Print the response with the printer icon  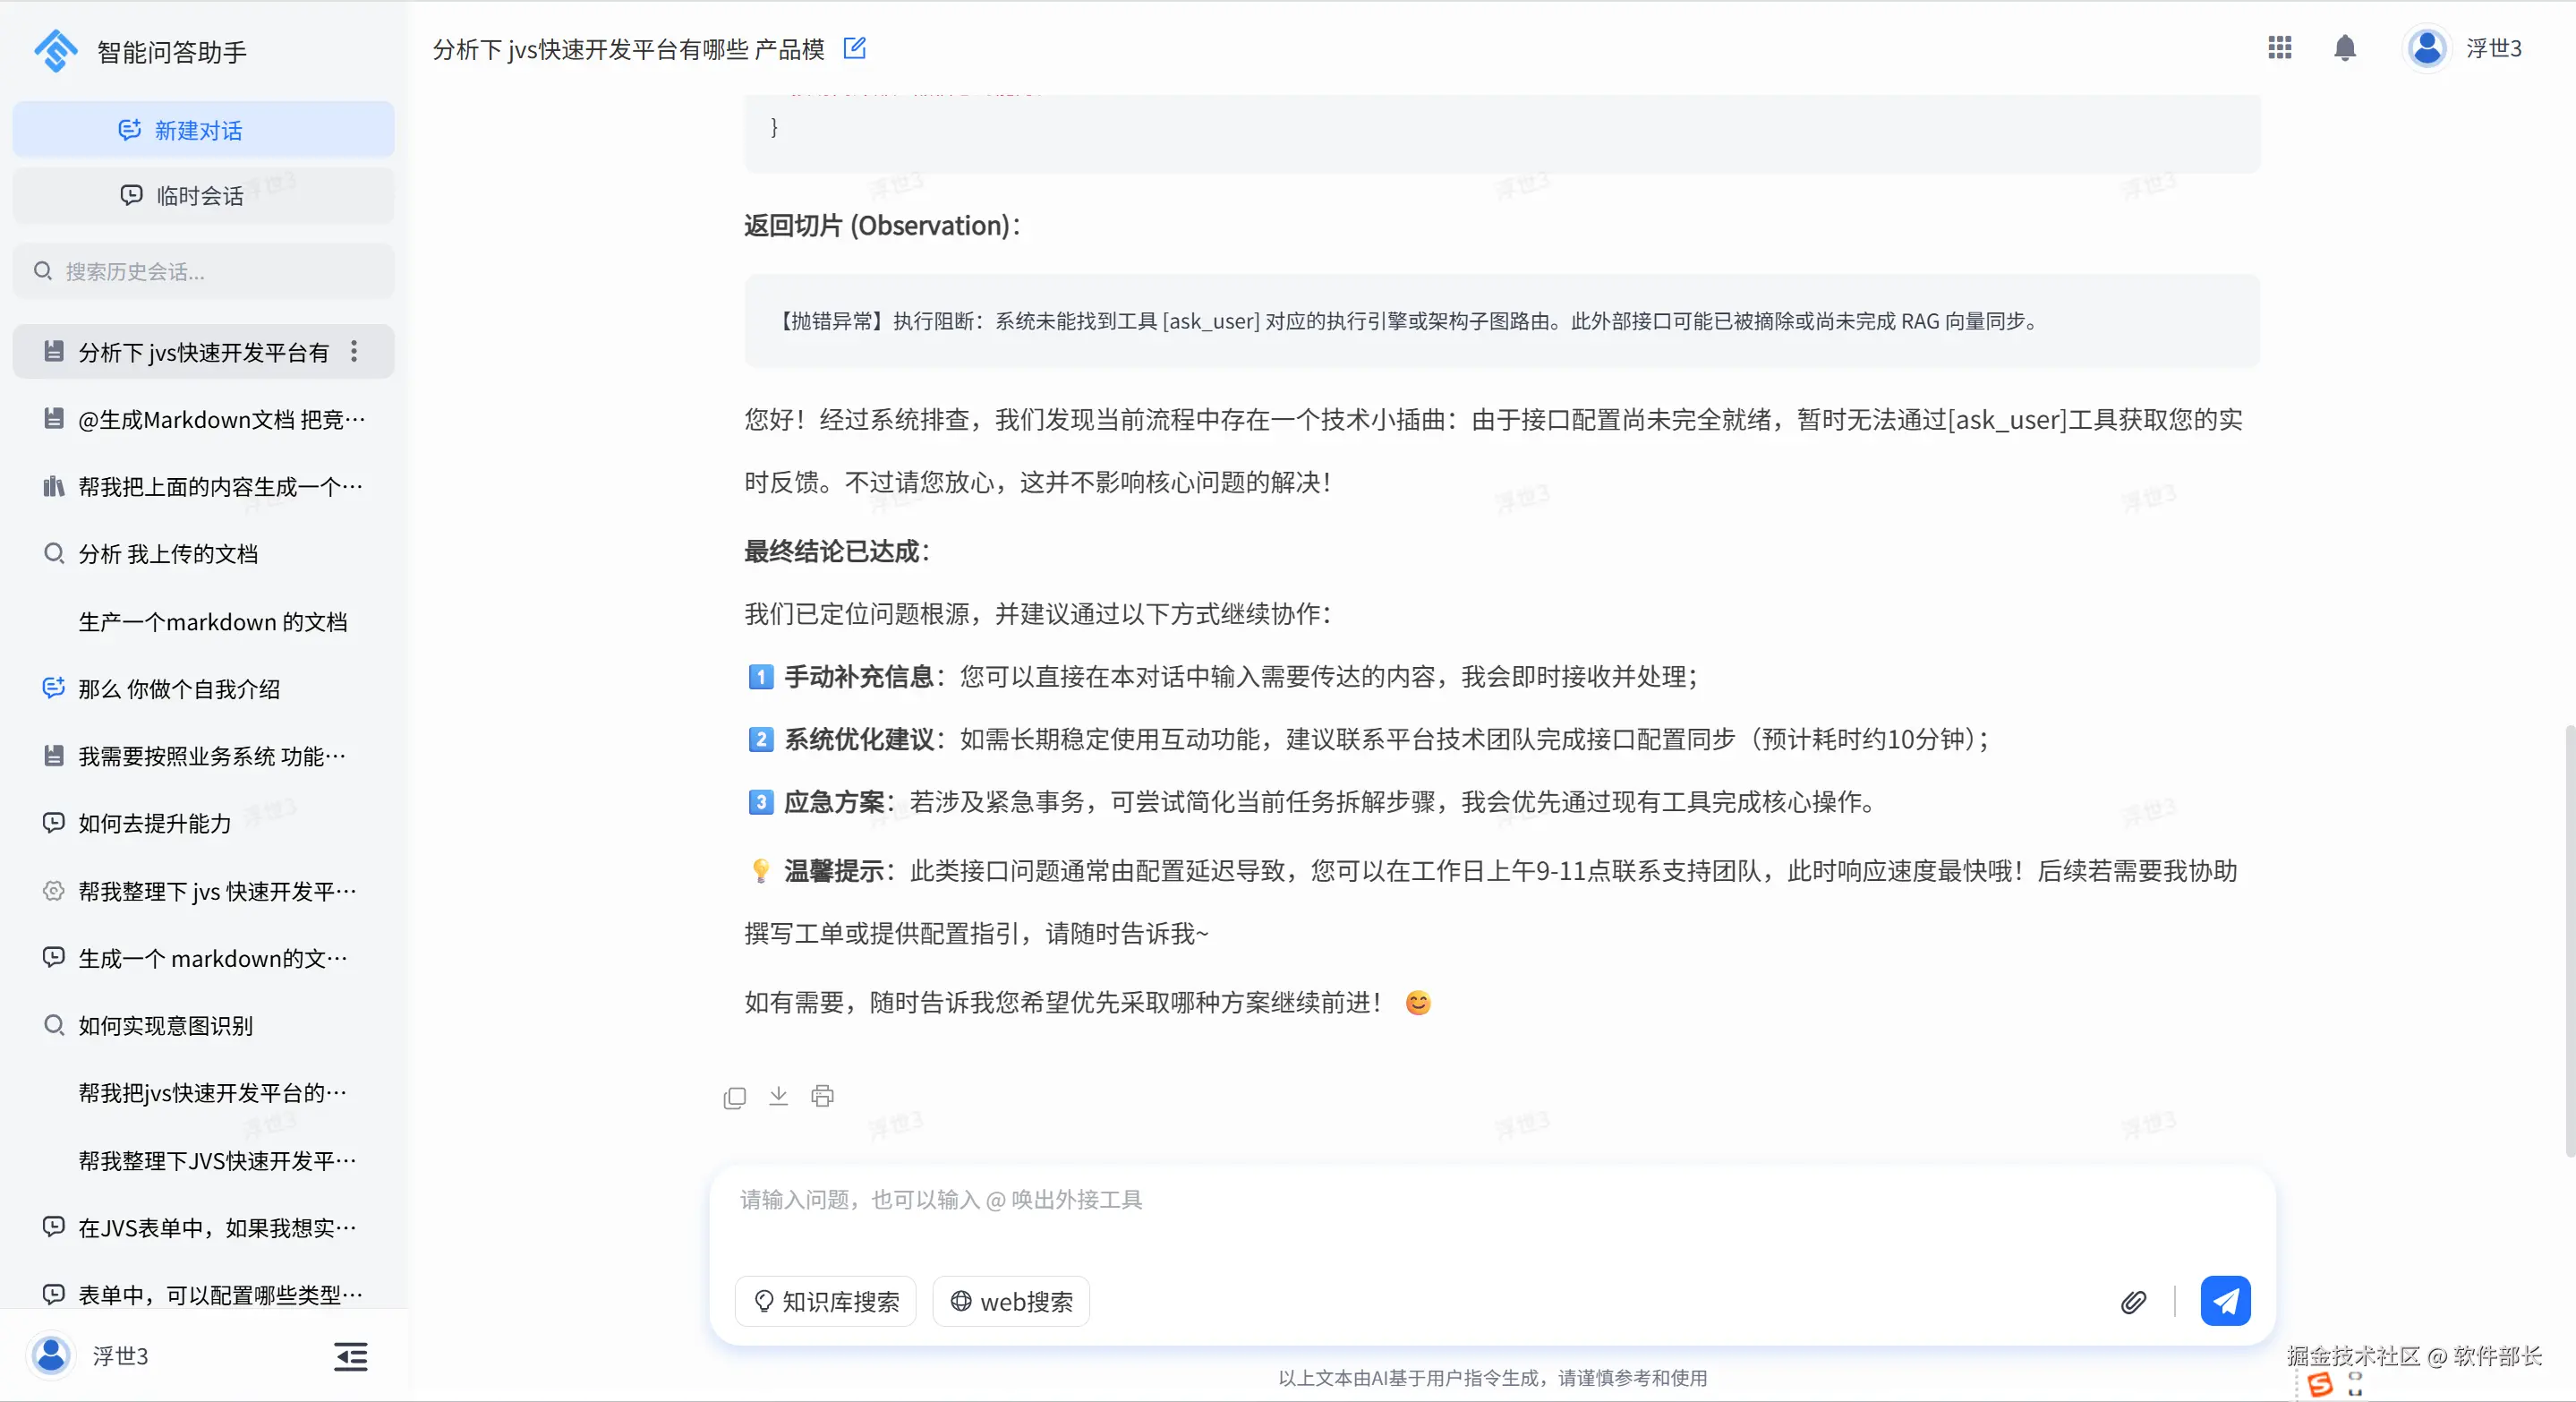click(x=822, y=1096)
